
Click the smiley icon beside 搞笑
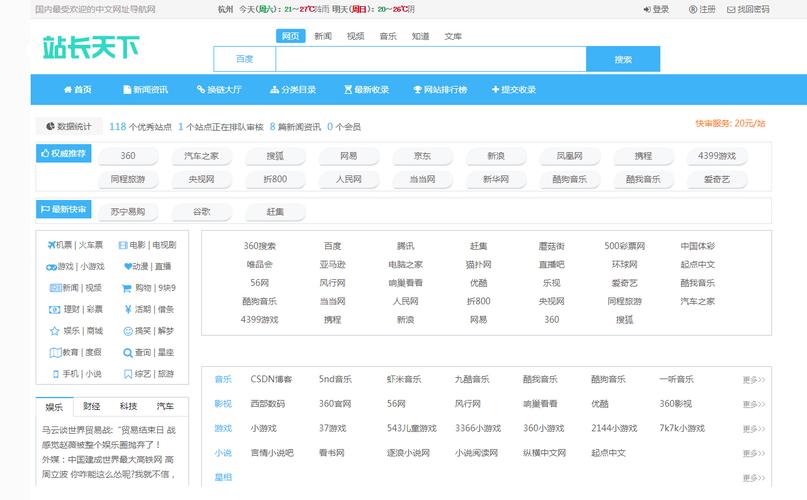pos(128,331)
